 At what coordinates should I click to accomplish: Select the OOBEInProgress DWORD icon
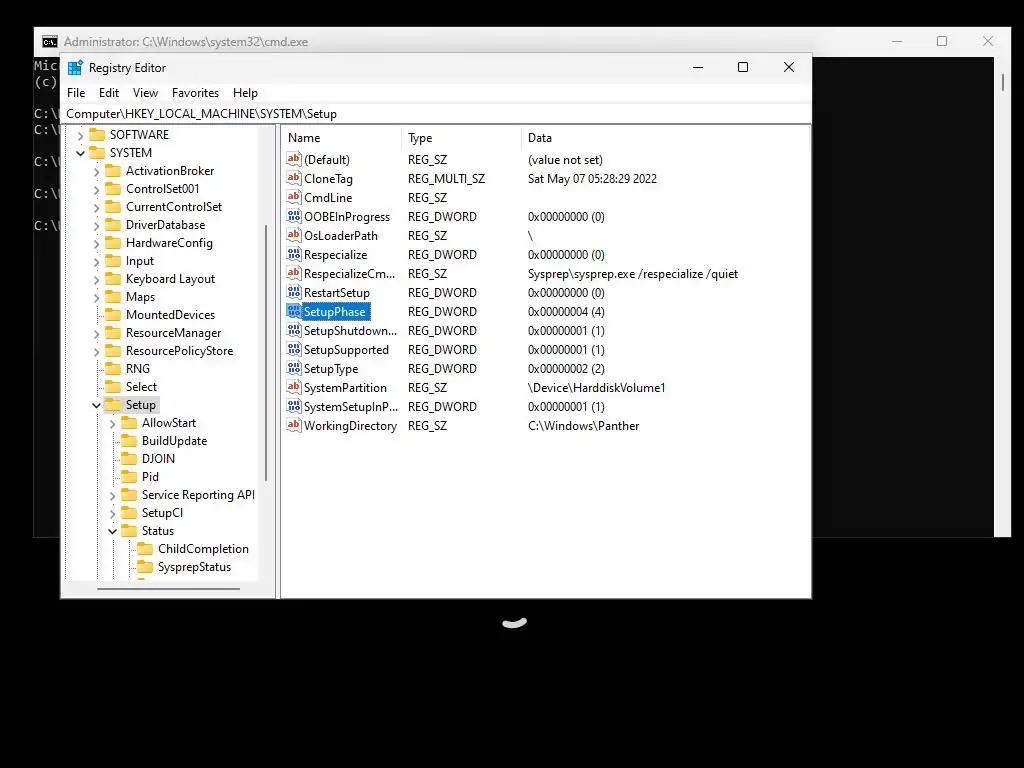(294, 216)
